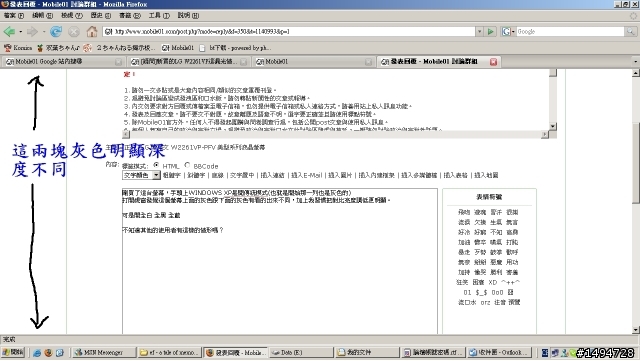The image size is (640, 361).
Task: Open the 檢視 (View) menu
Action: [72, 16]
